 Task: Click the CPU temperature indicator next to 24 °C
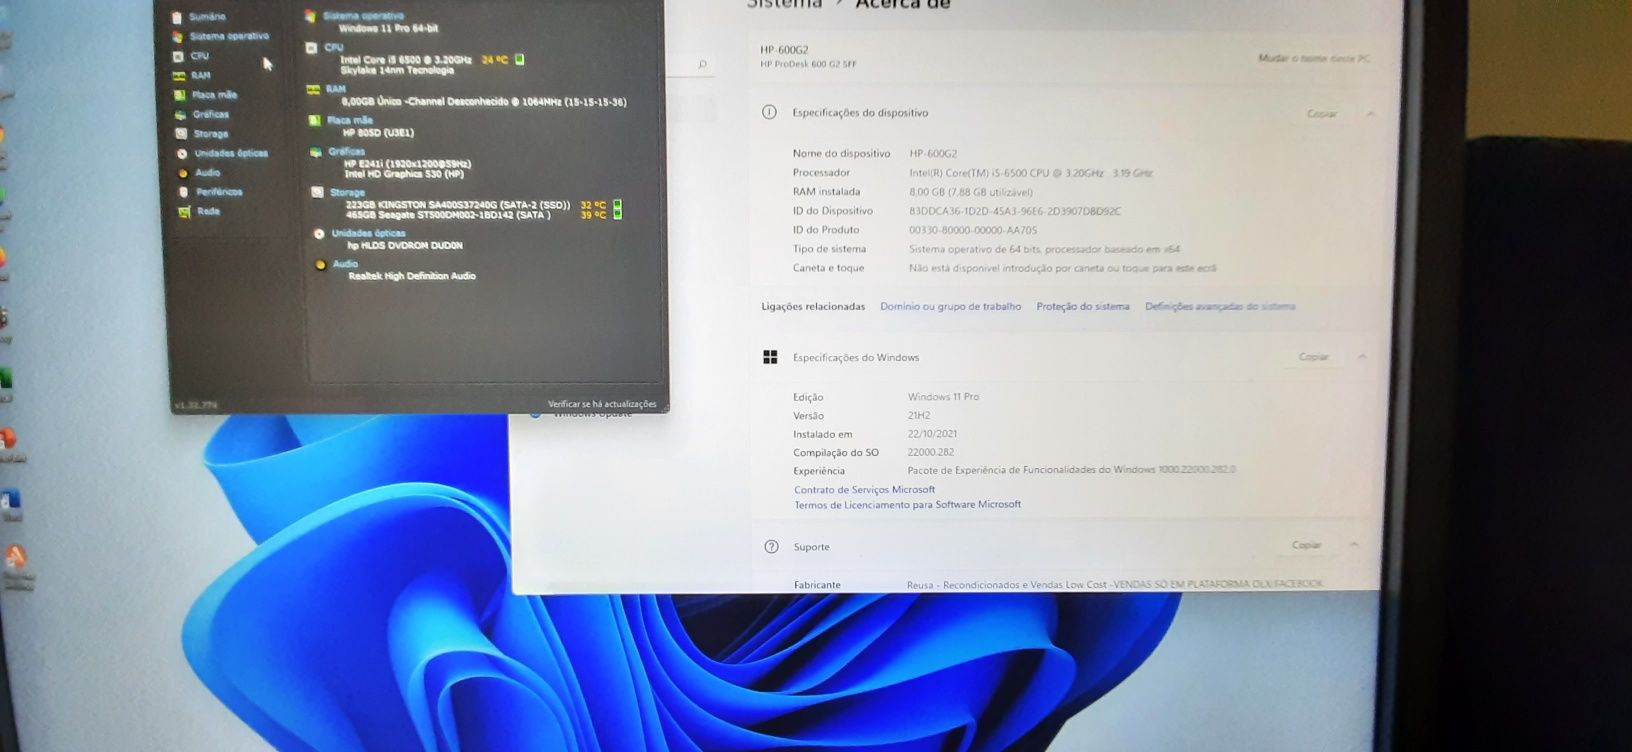(x=519, y=59)
